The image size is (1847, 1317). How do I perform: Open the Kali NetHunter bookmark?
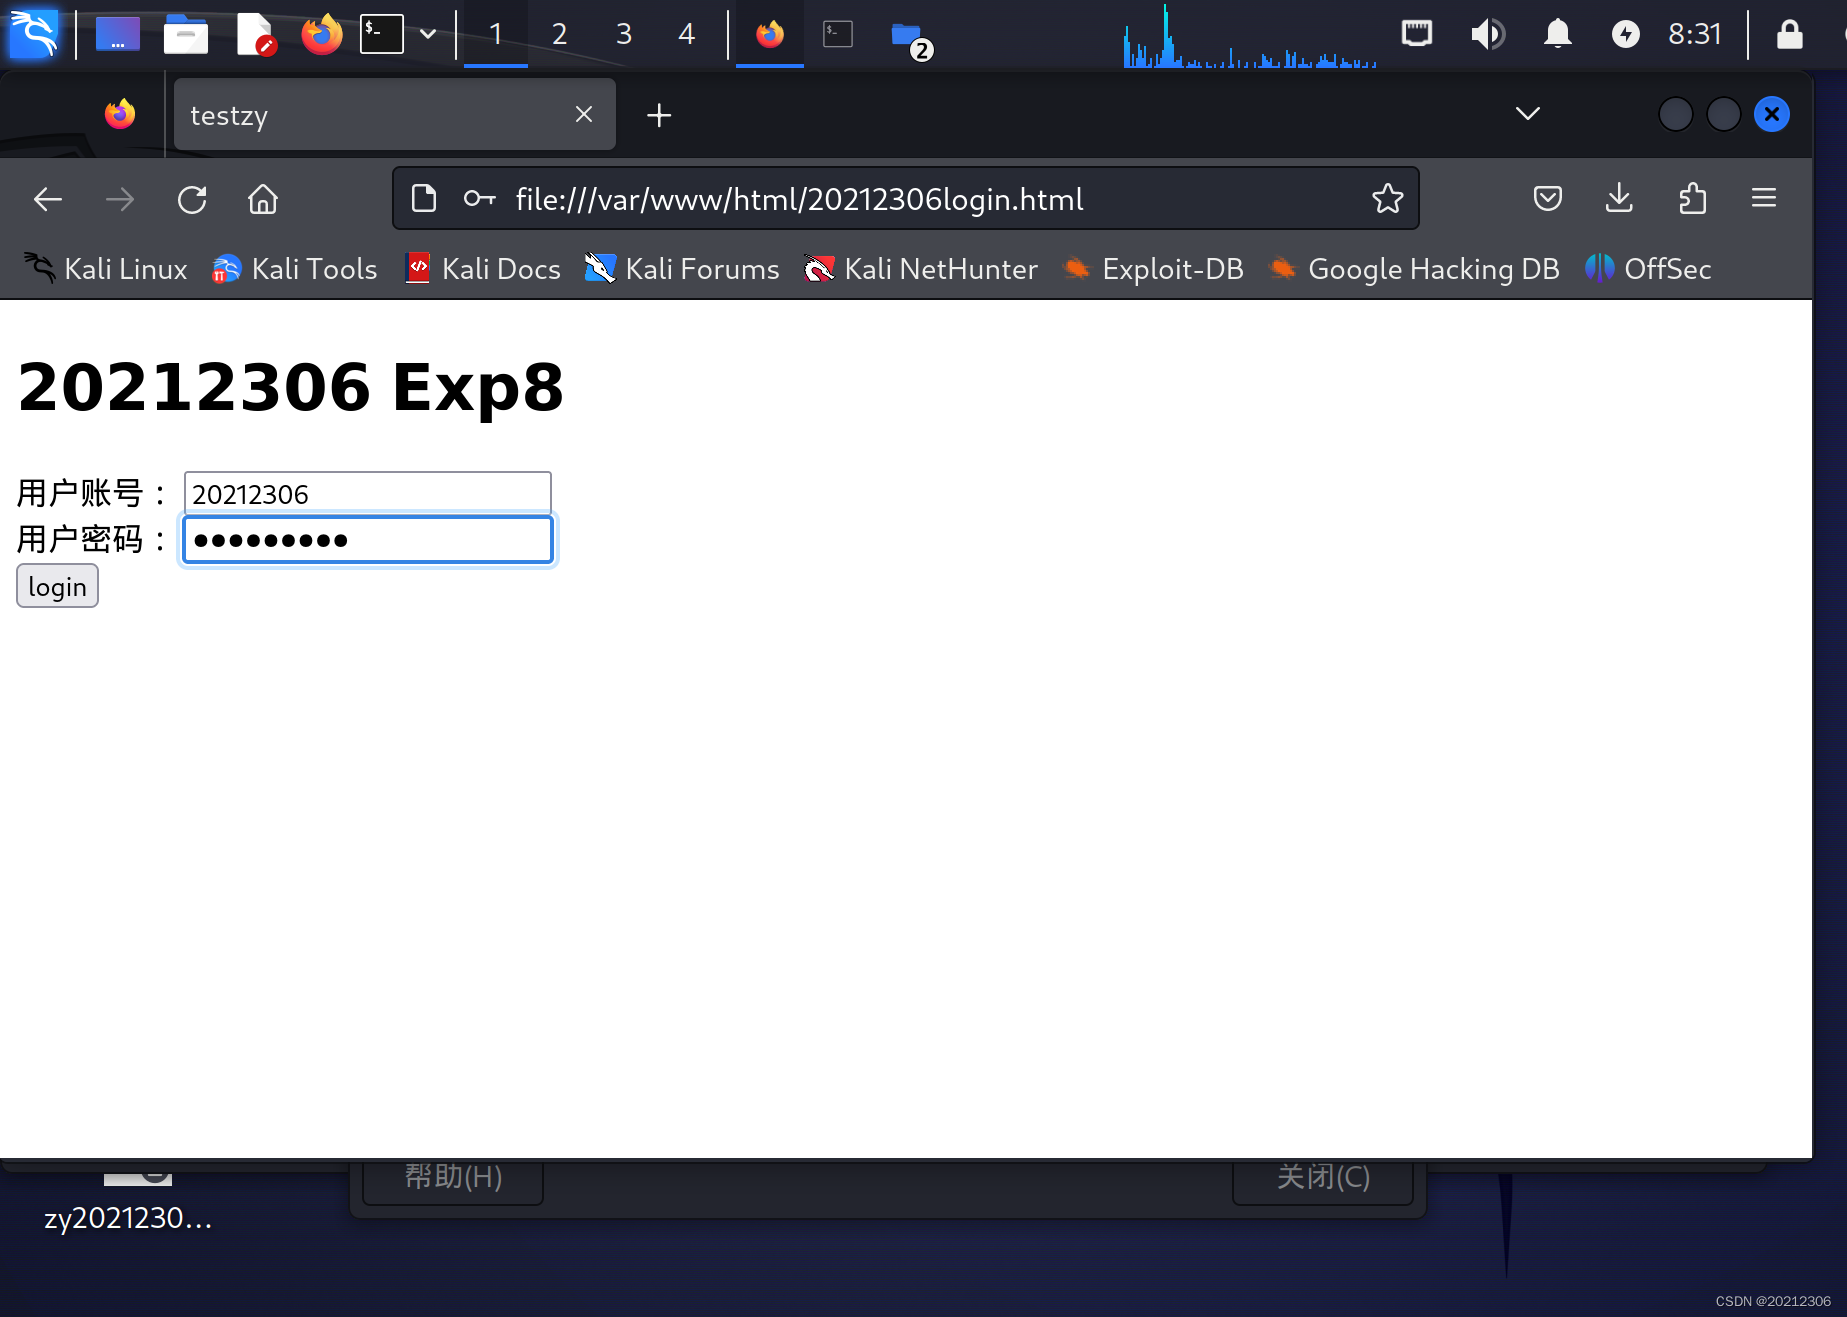[x=921, y=268]
